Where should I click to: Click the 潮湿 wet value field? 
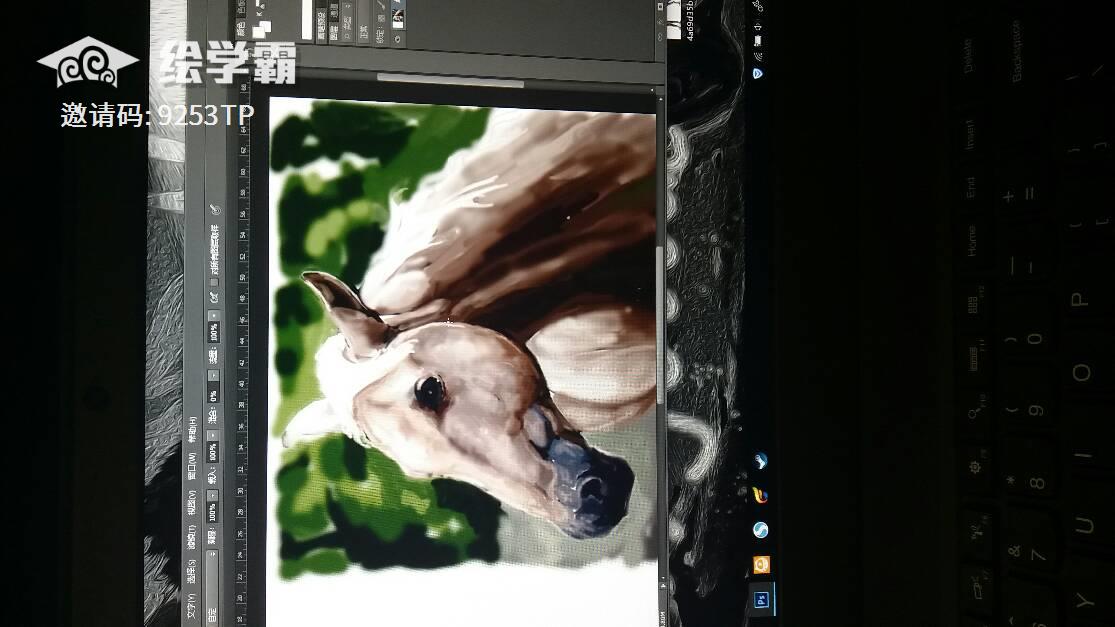coord(213,512)
